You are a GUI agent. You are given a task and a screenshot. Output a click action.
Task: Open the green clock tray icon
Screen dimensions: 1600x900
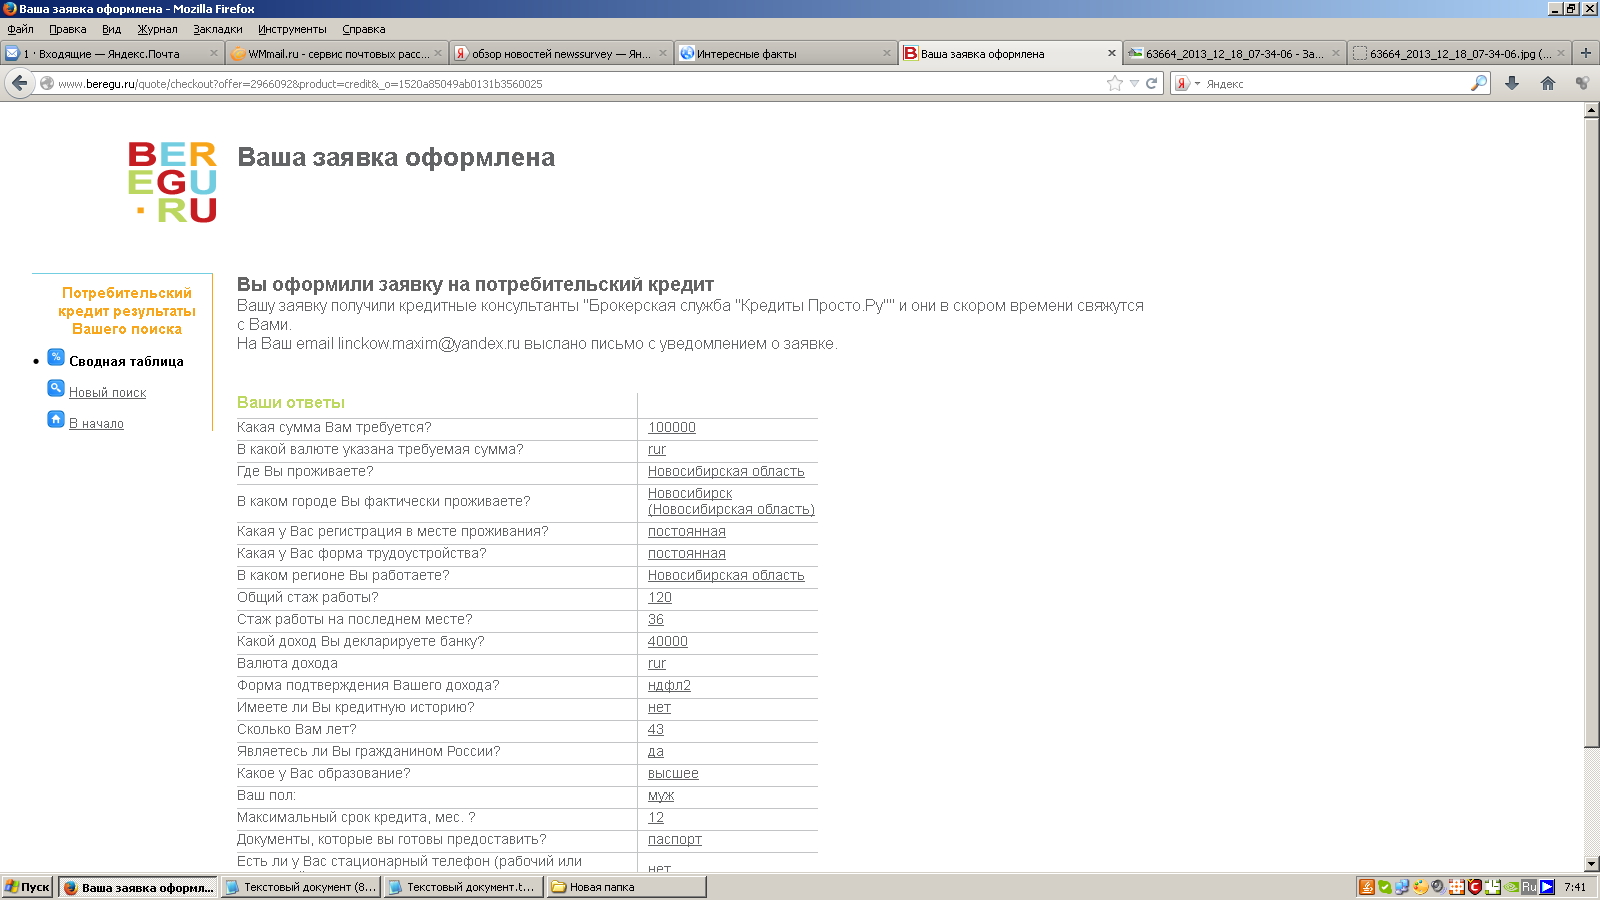tap(1493, 887)
